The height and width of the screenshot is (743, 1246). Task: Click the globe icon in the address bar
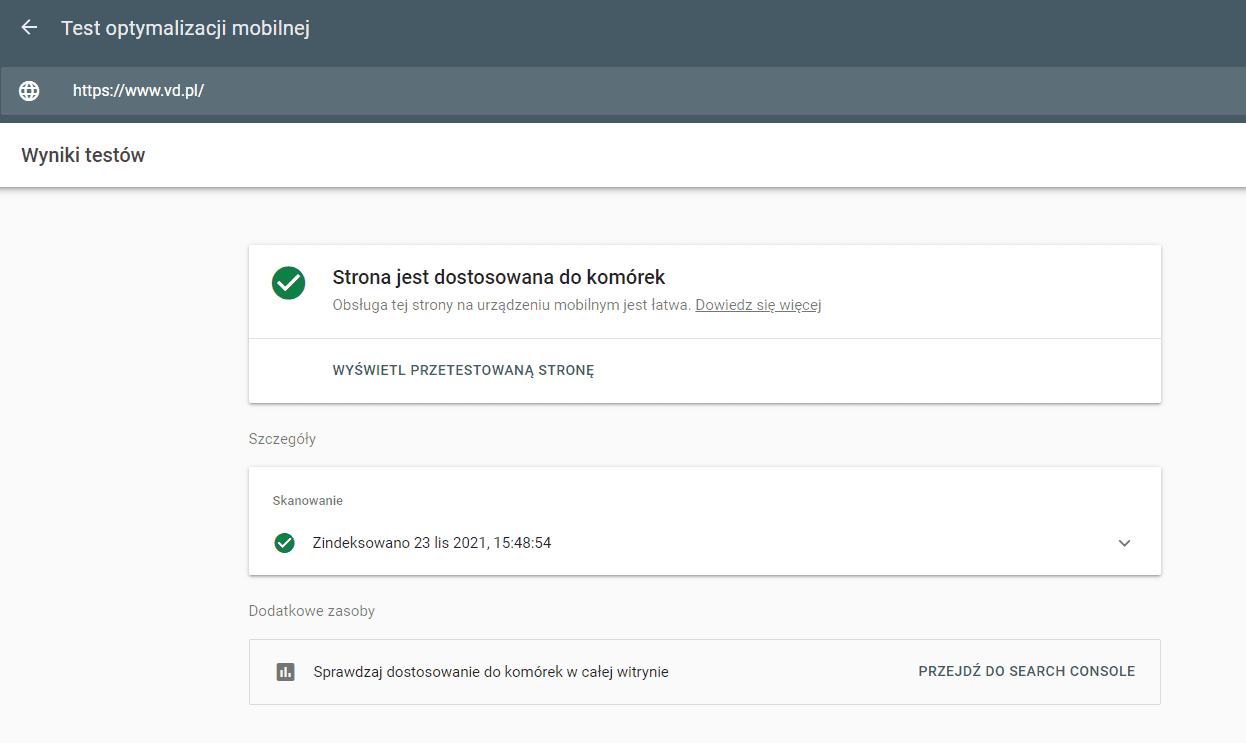[x=28, y=90]
